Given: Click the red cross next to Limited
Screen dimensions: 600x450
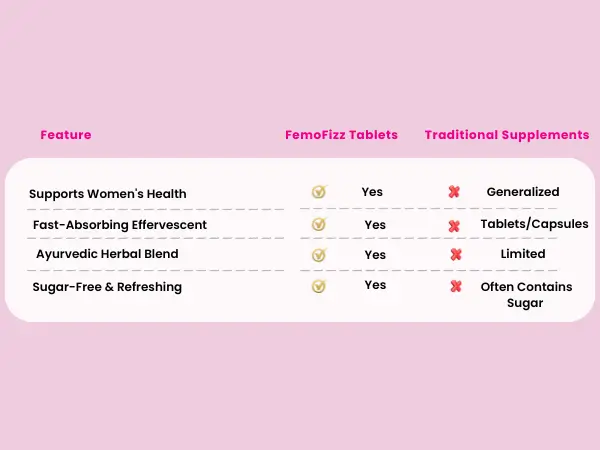Looking at the screenshot, I should pyautogui.click(x=456, y=255).
